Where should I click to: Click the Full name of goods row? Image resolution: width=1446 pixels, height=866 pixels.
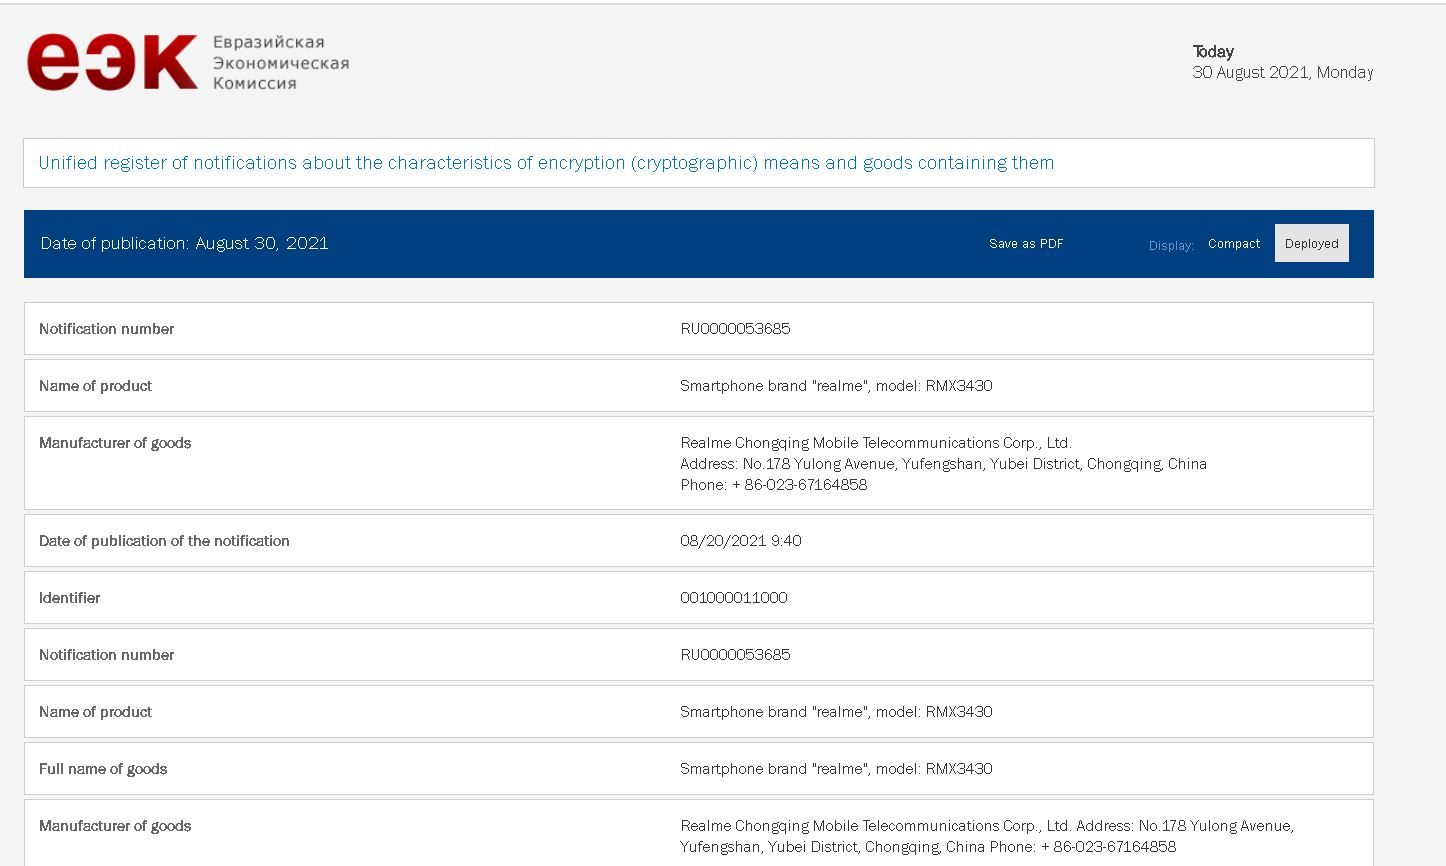click(103, 768)
